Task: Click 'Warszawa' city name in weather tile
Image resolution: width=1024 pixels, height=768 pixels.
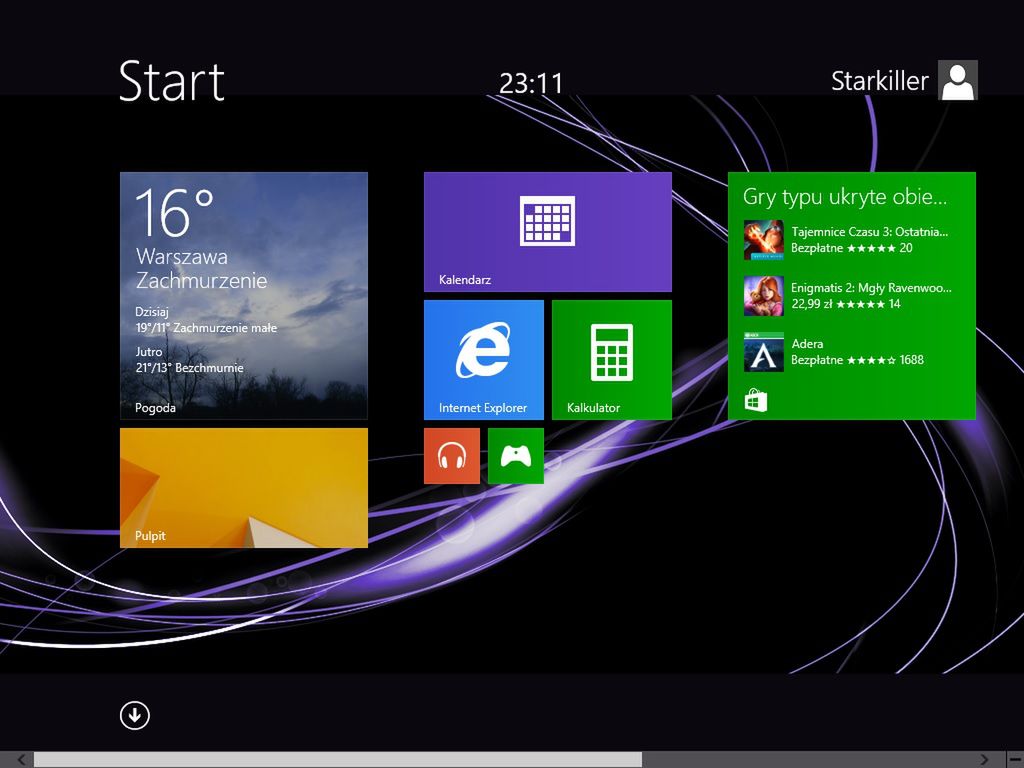Action: [x=182, y=257]
